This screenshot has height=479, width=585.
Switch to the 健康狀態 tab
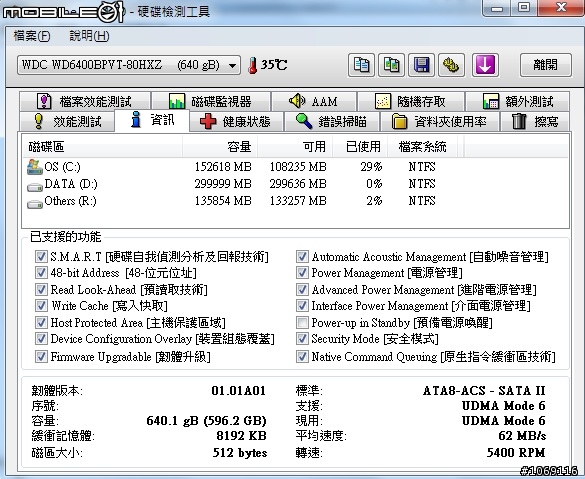(237, 121)
